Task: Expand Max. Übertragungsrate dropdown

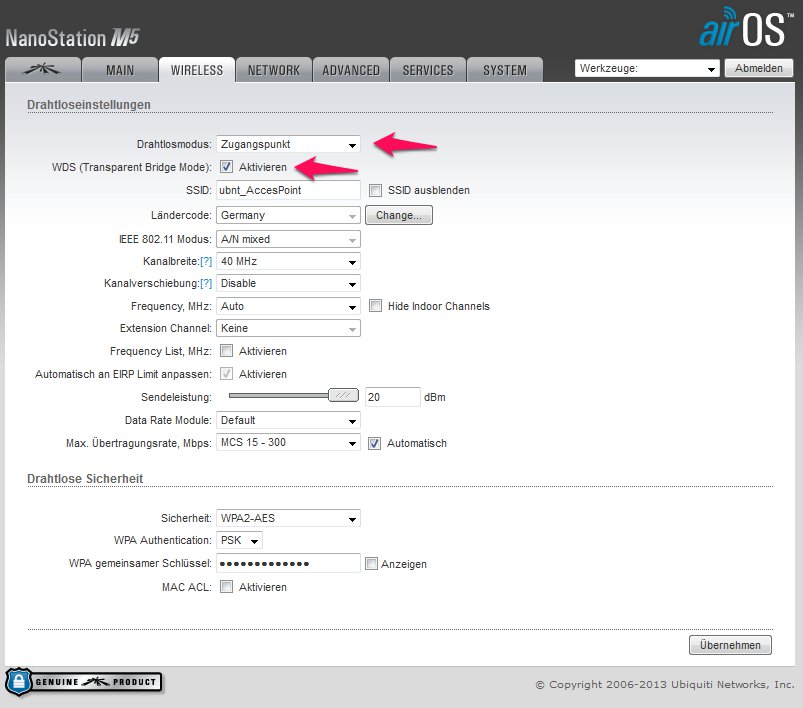Action: 288,443
